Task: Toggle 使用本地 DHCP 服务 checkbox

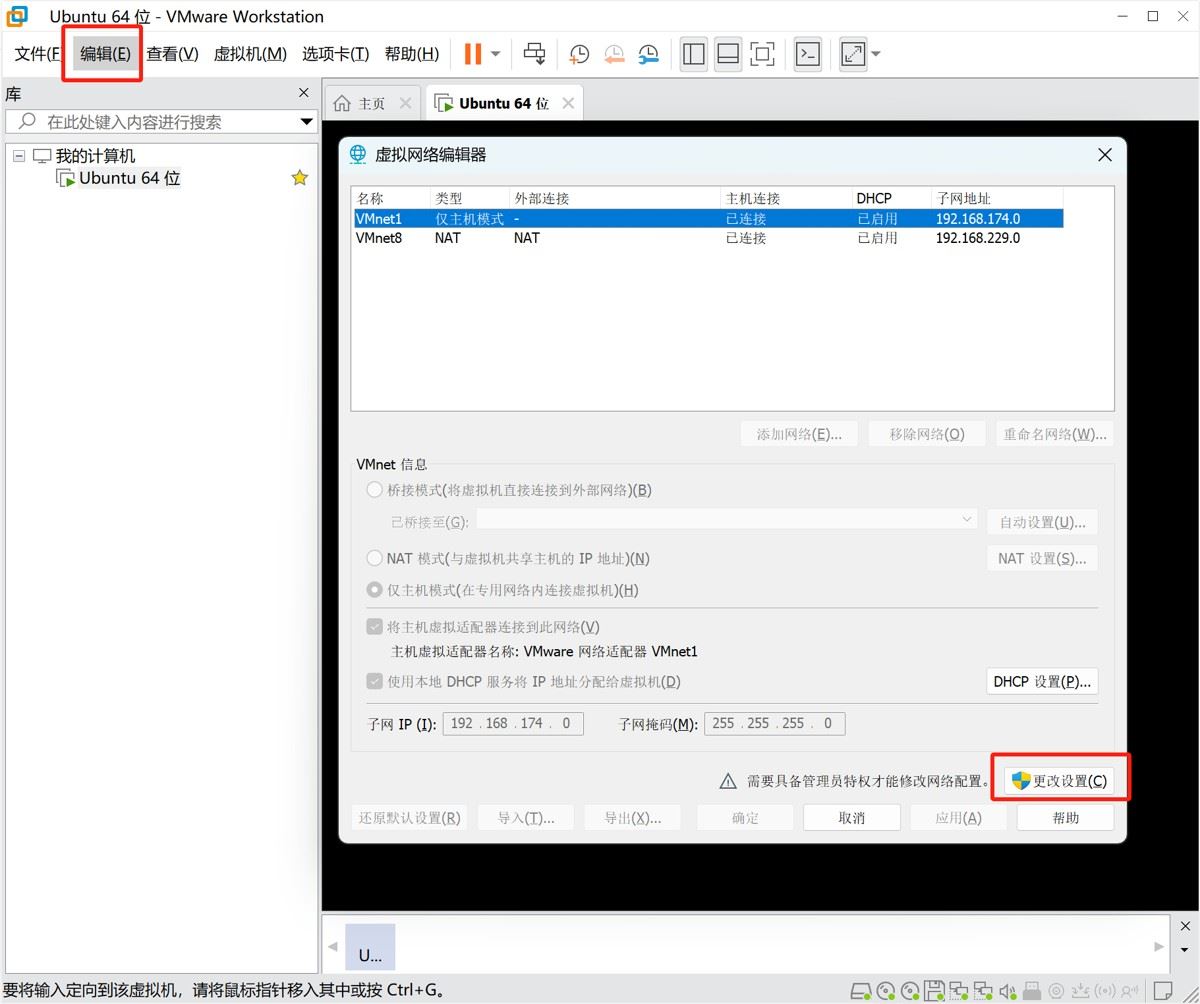Action: (375, 681)
